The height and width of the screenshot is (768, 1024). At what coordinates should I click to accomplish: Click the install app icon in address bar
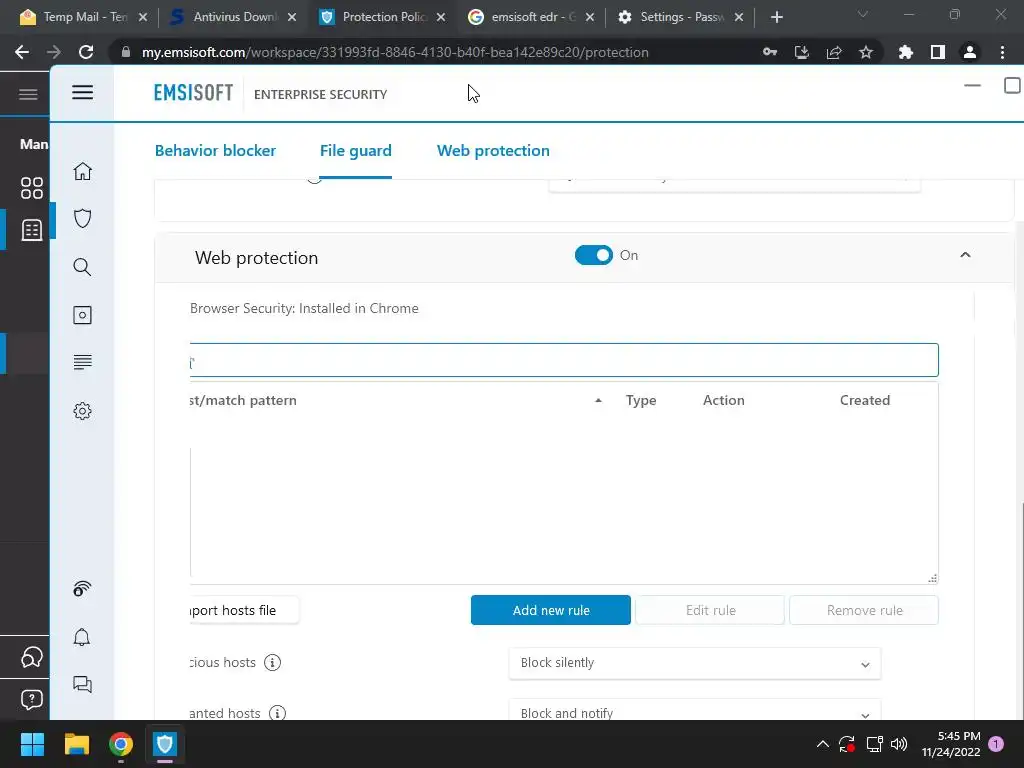pyautogui.click(x=802, y=52)
